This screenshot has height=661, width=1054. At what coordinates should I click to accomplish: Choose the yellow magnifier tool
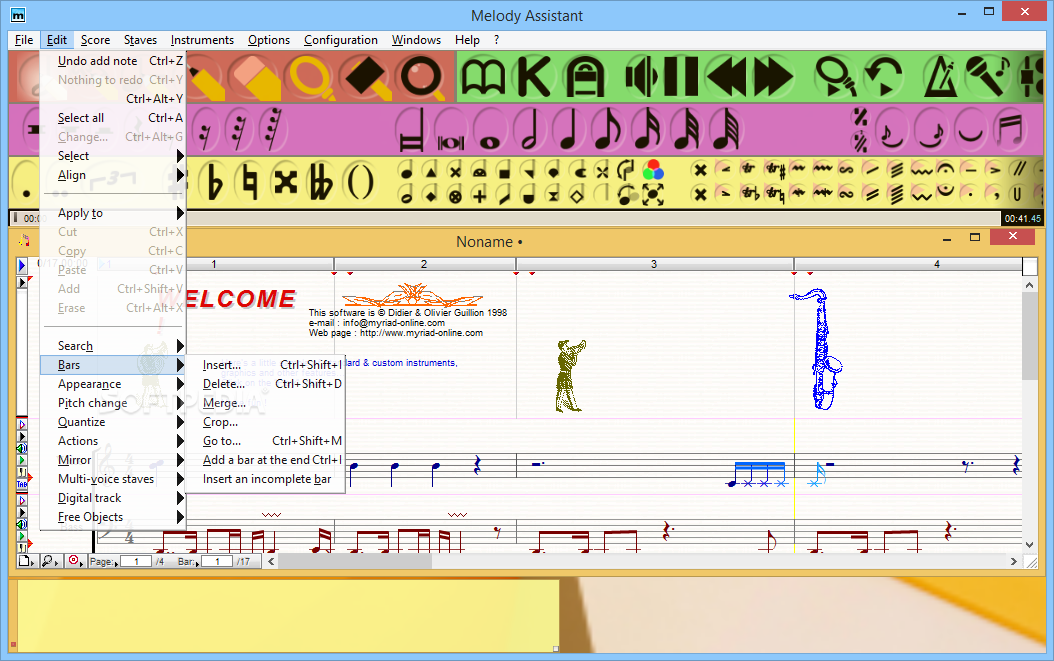(x=310, y=77)
